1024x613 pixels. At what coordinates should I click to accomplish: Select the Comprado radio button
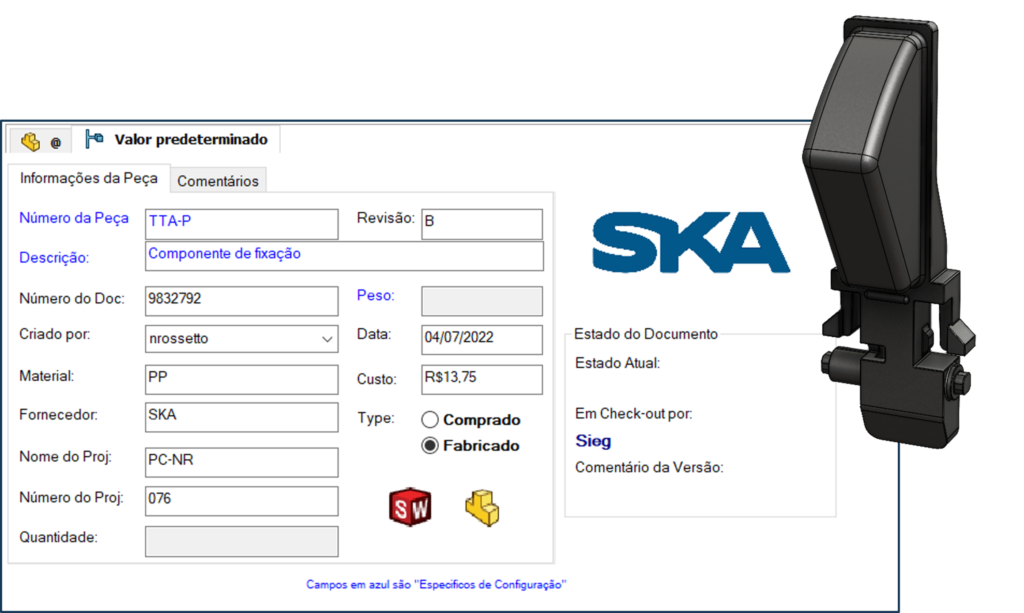click(430, 420)
